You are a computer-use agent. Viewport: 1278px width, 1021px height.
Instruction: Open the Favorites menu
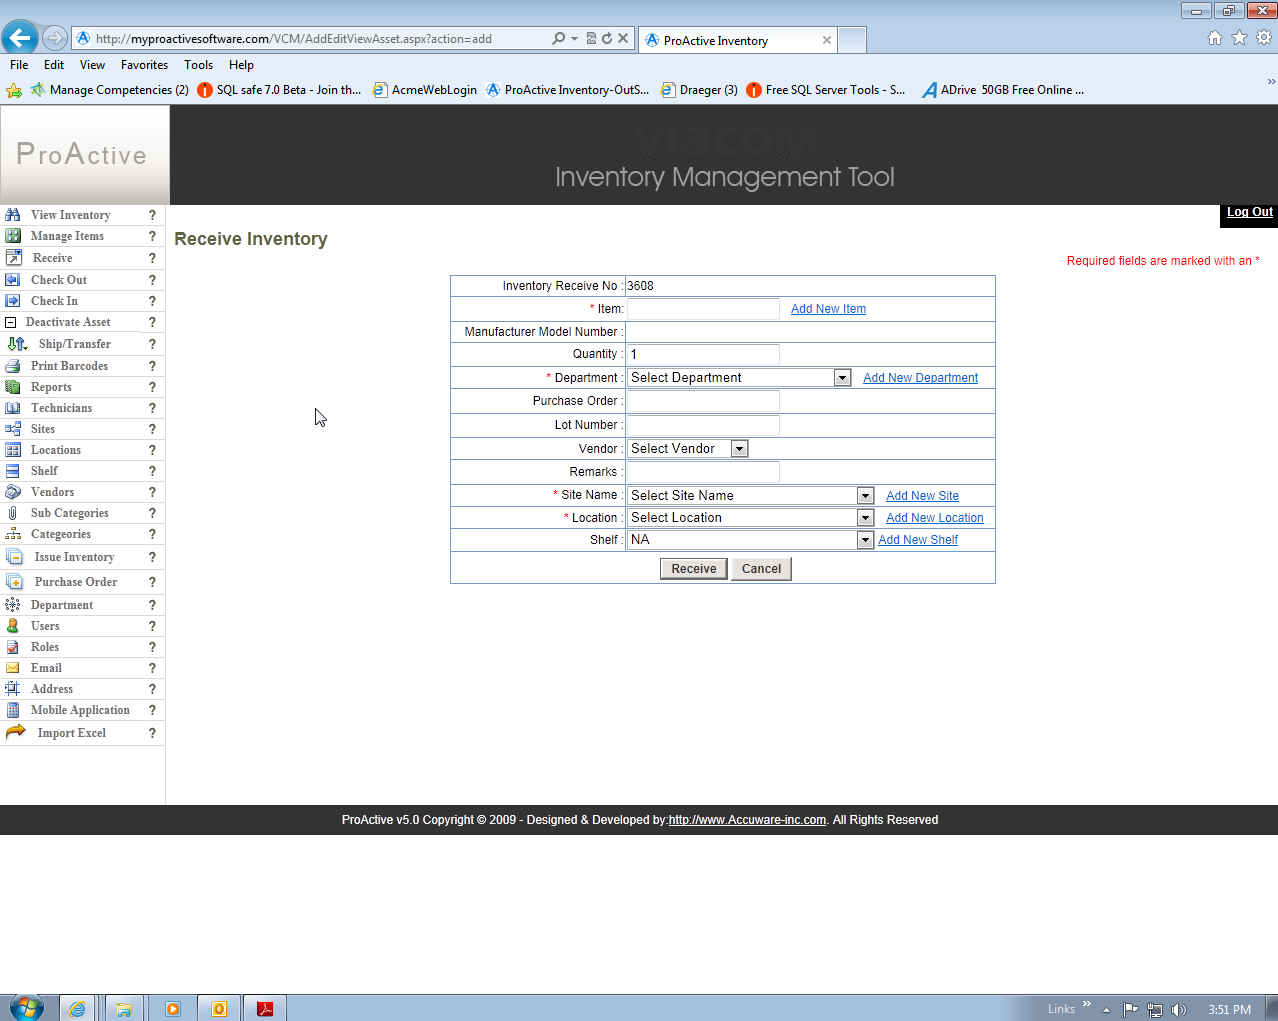[x=144, y=65]
